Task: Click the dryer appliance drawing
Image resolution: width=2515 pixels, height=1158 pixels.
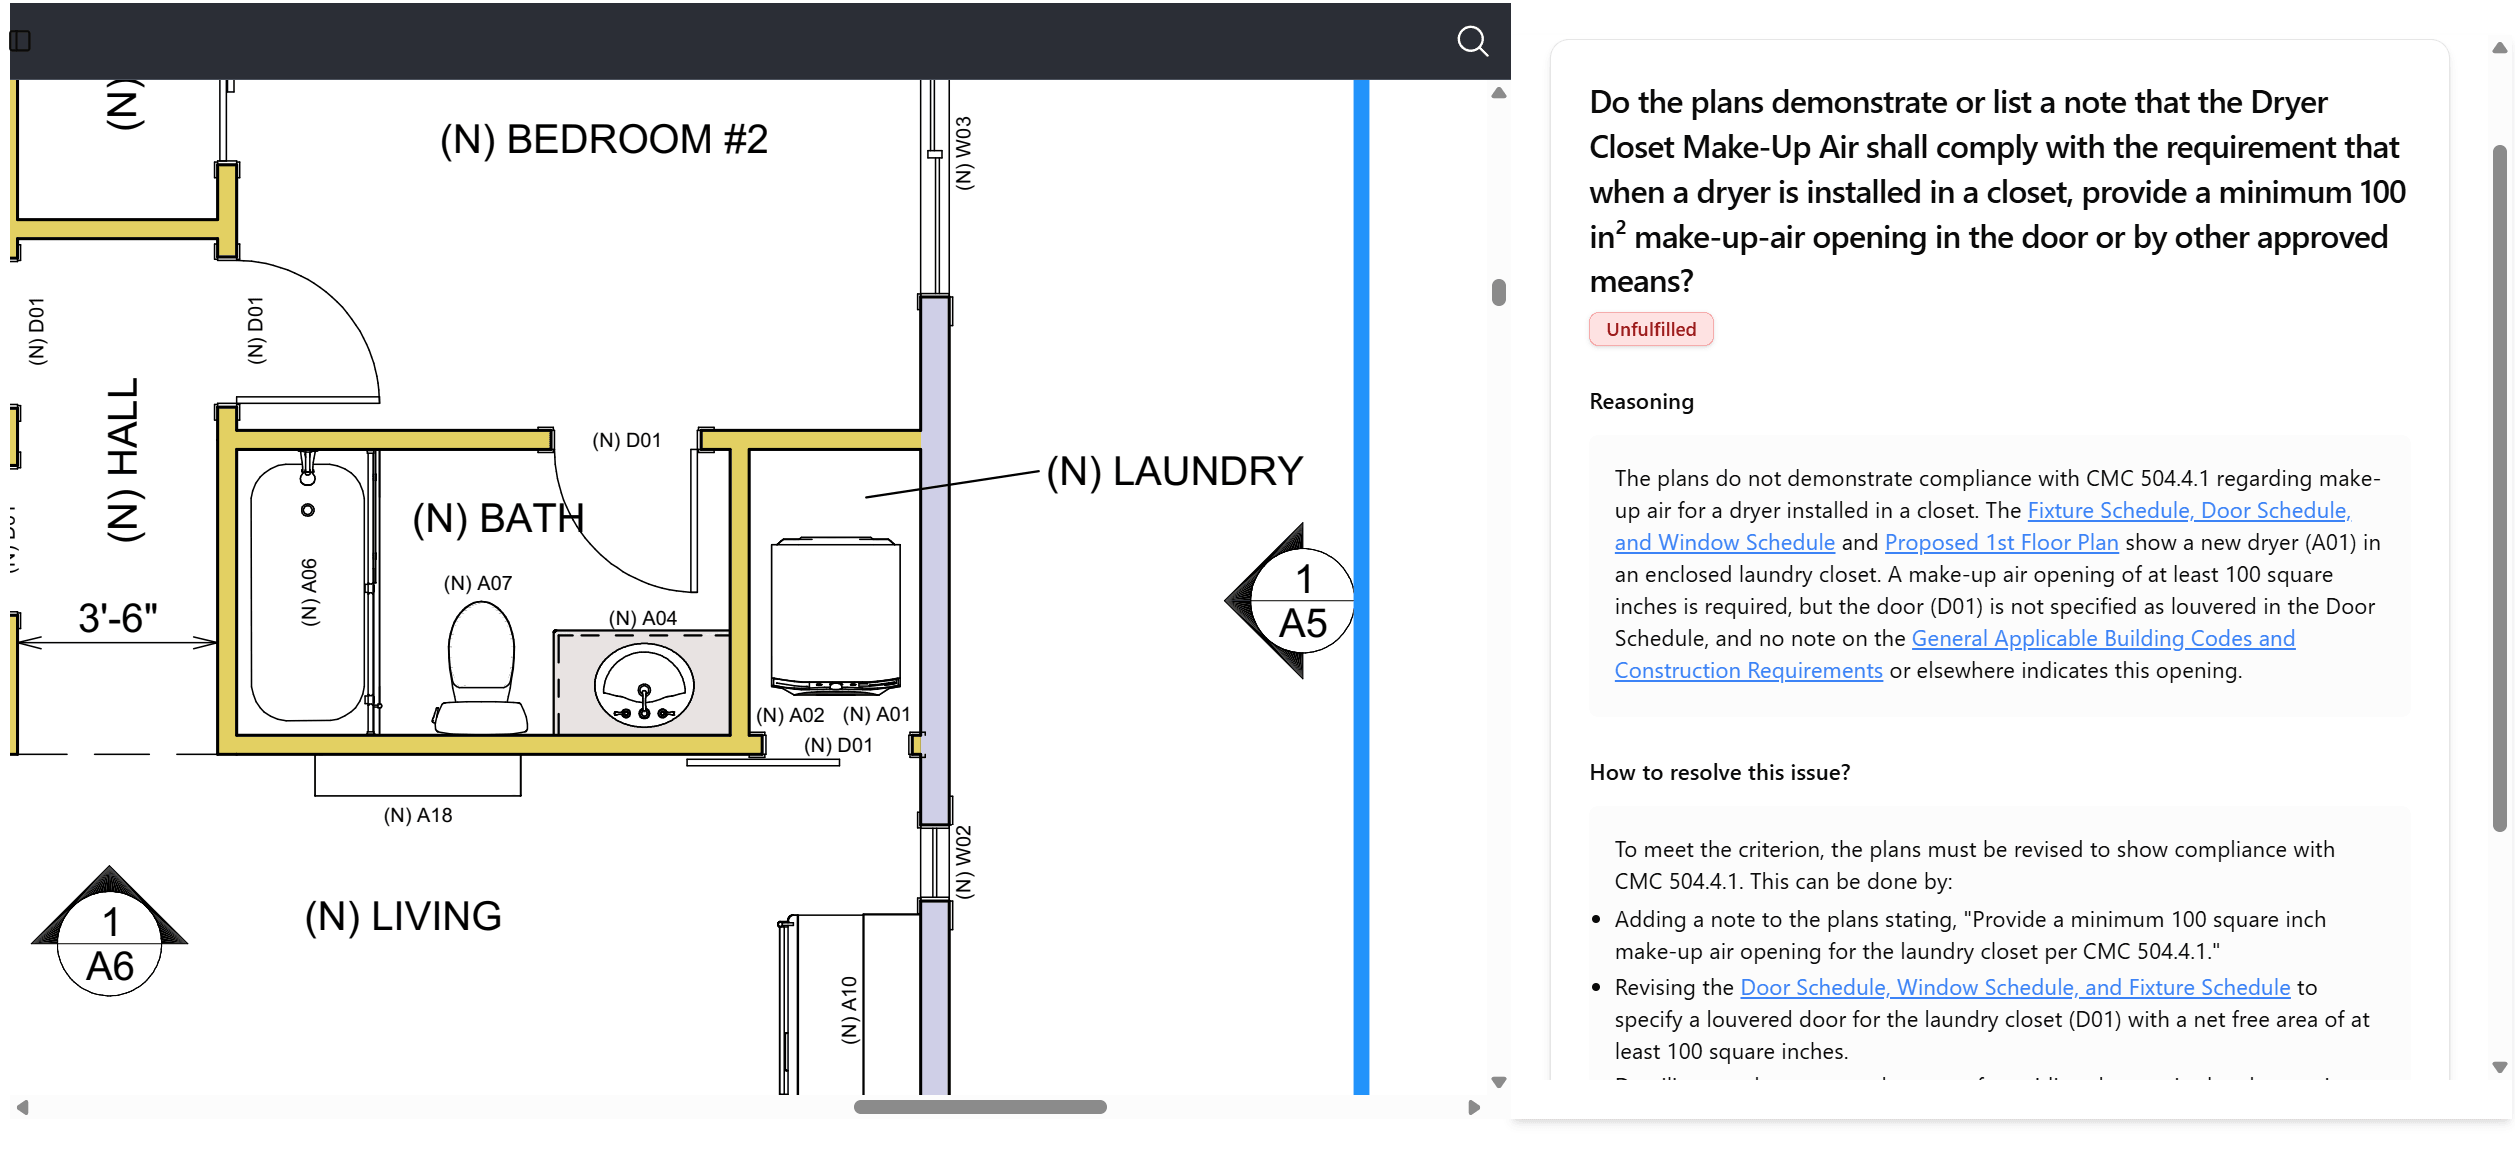Action: [836, 617]
